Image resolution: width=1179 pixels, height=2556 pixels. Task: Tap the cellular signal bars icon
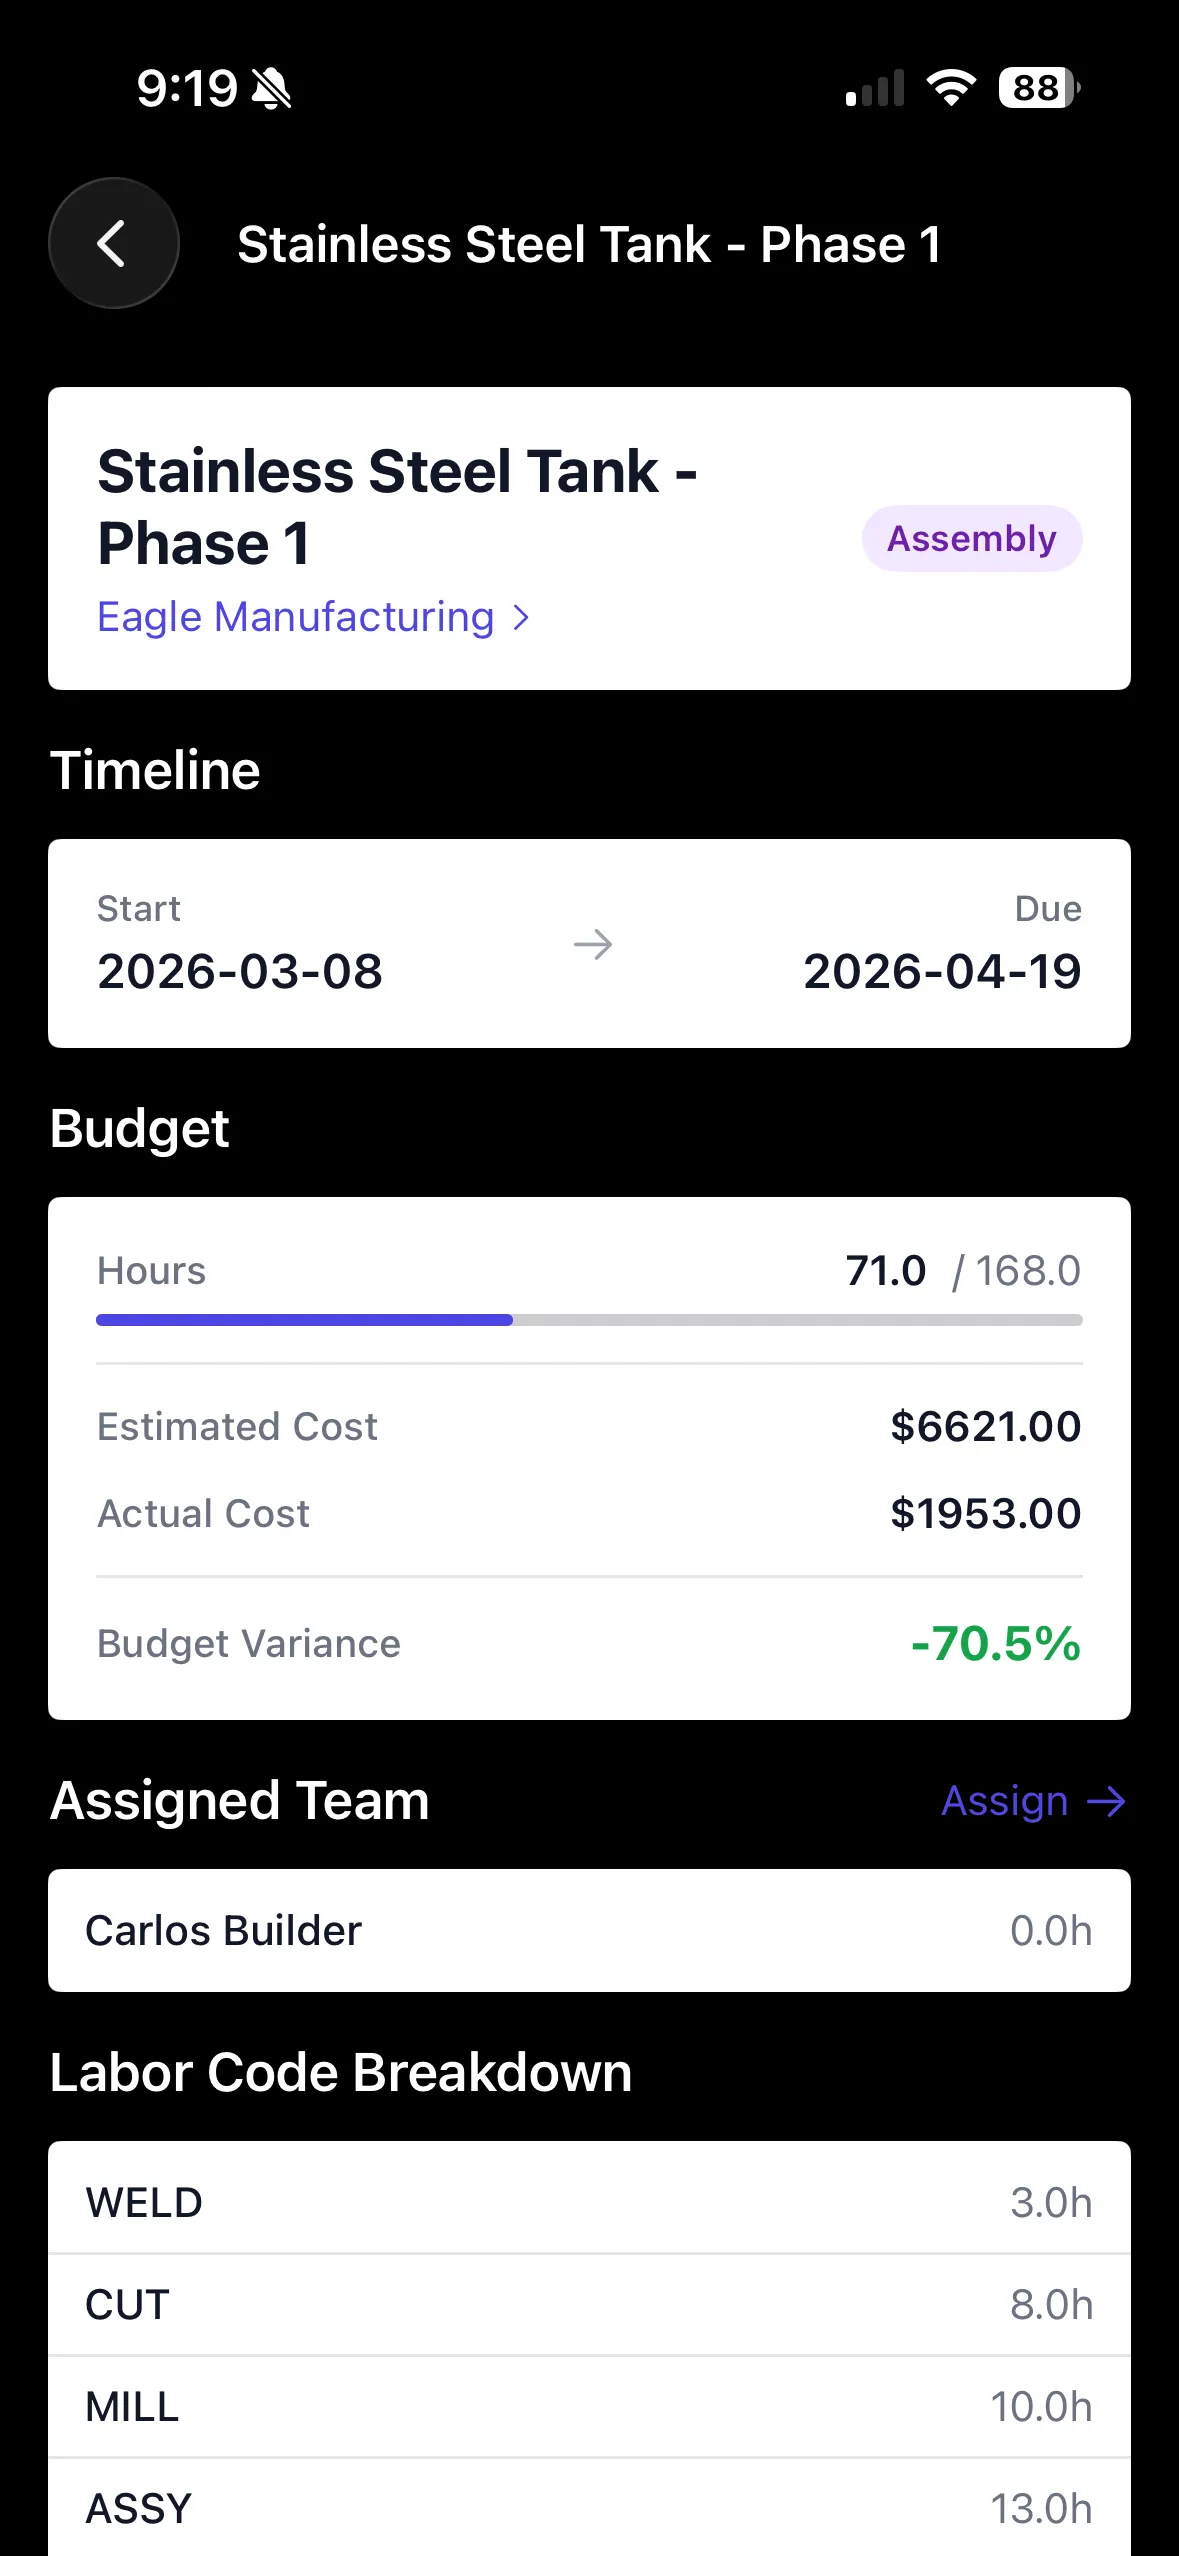[875, 88]
